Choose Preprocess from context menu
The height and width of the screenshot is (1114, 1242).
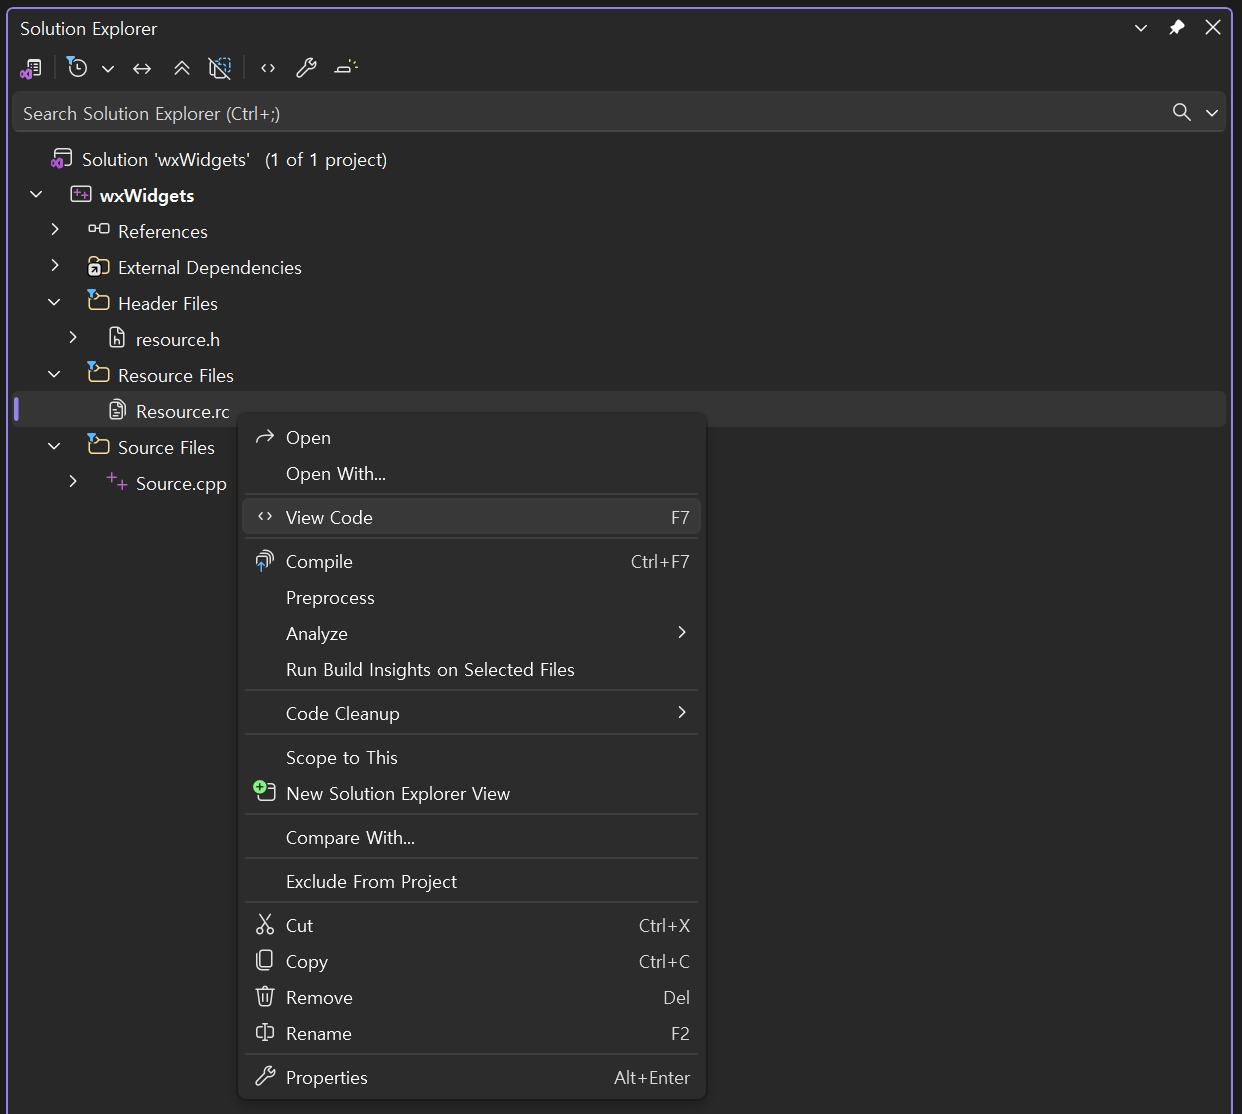pyautogui.click(x=472, y=598)
